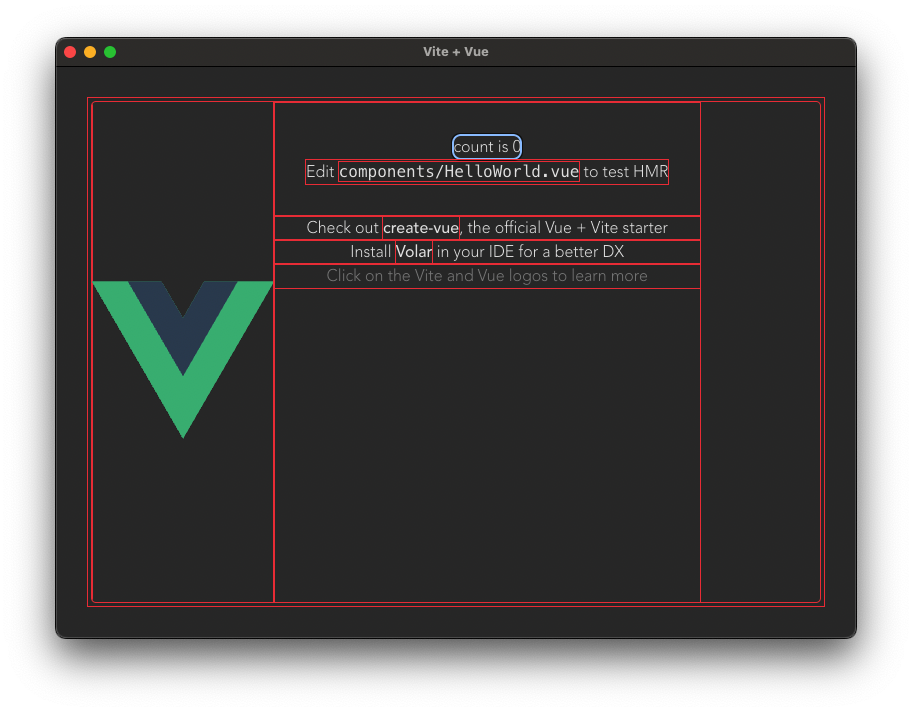The height and width of the screenshot is (712, 912).
Task: Click the components/HelloWorld.vue code text
Action: click(459, 172)
